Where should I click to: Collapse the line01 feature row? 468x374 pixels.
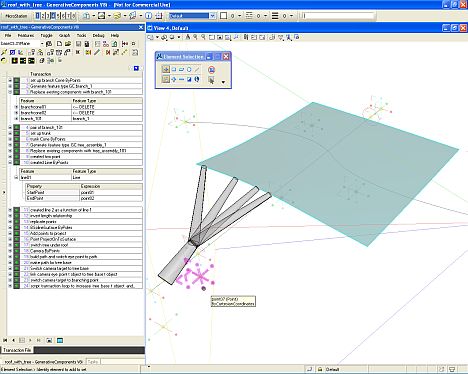click(x=16, y=178)
